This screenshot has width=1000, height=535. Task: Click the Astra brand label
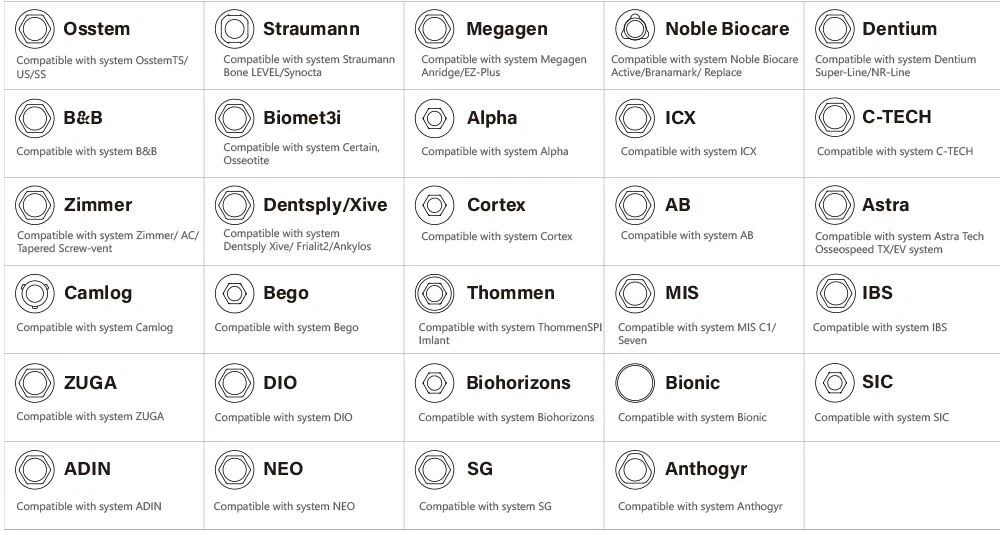[885, 205]
